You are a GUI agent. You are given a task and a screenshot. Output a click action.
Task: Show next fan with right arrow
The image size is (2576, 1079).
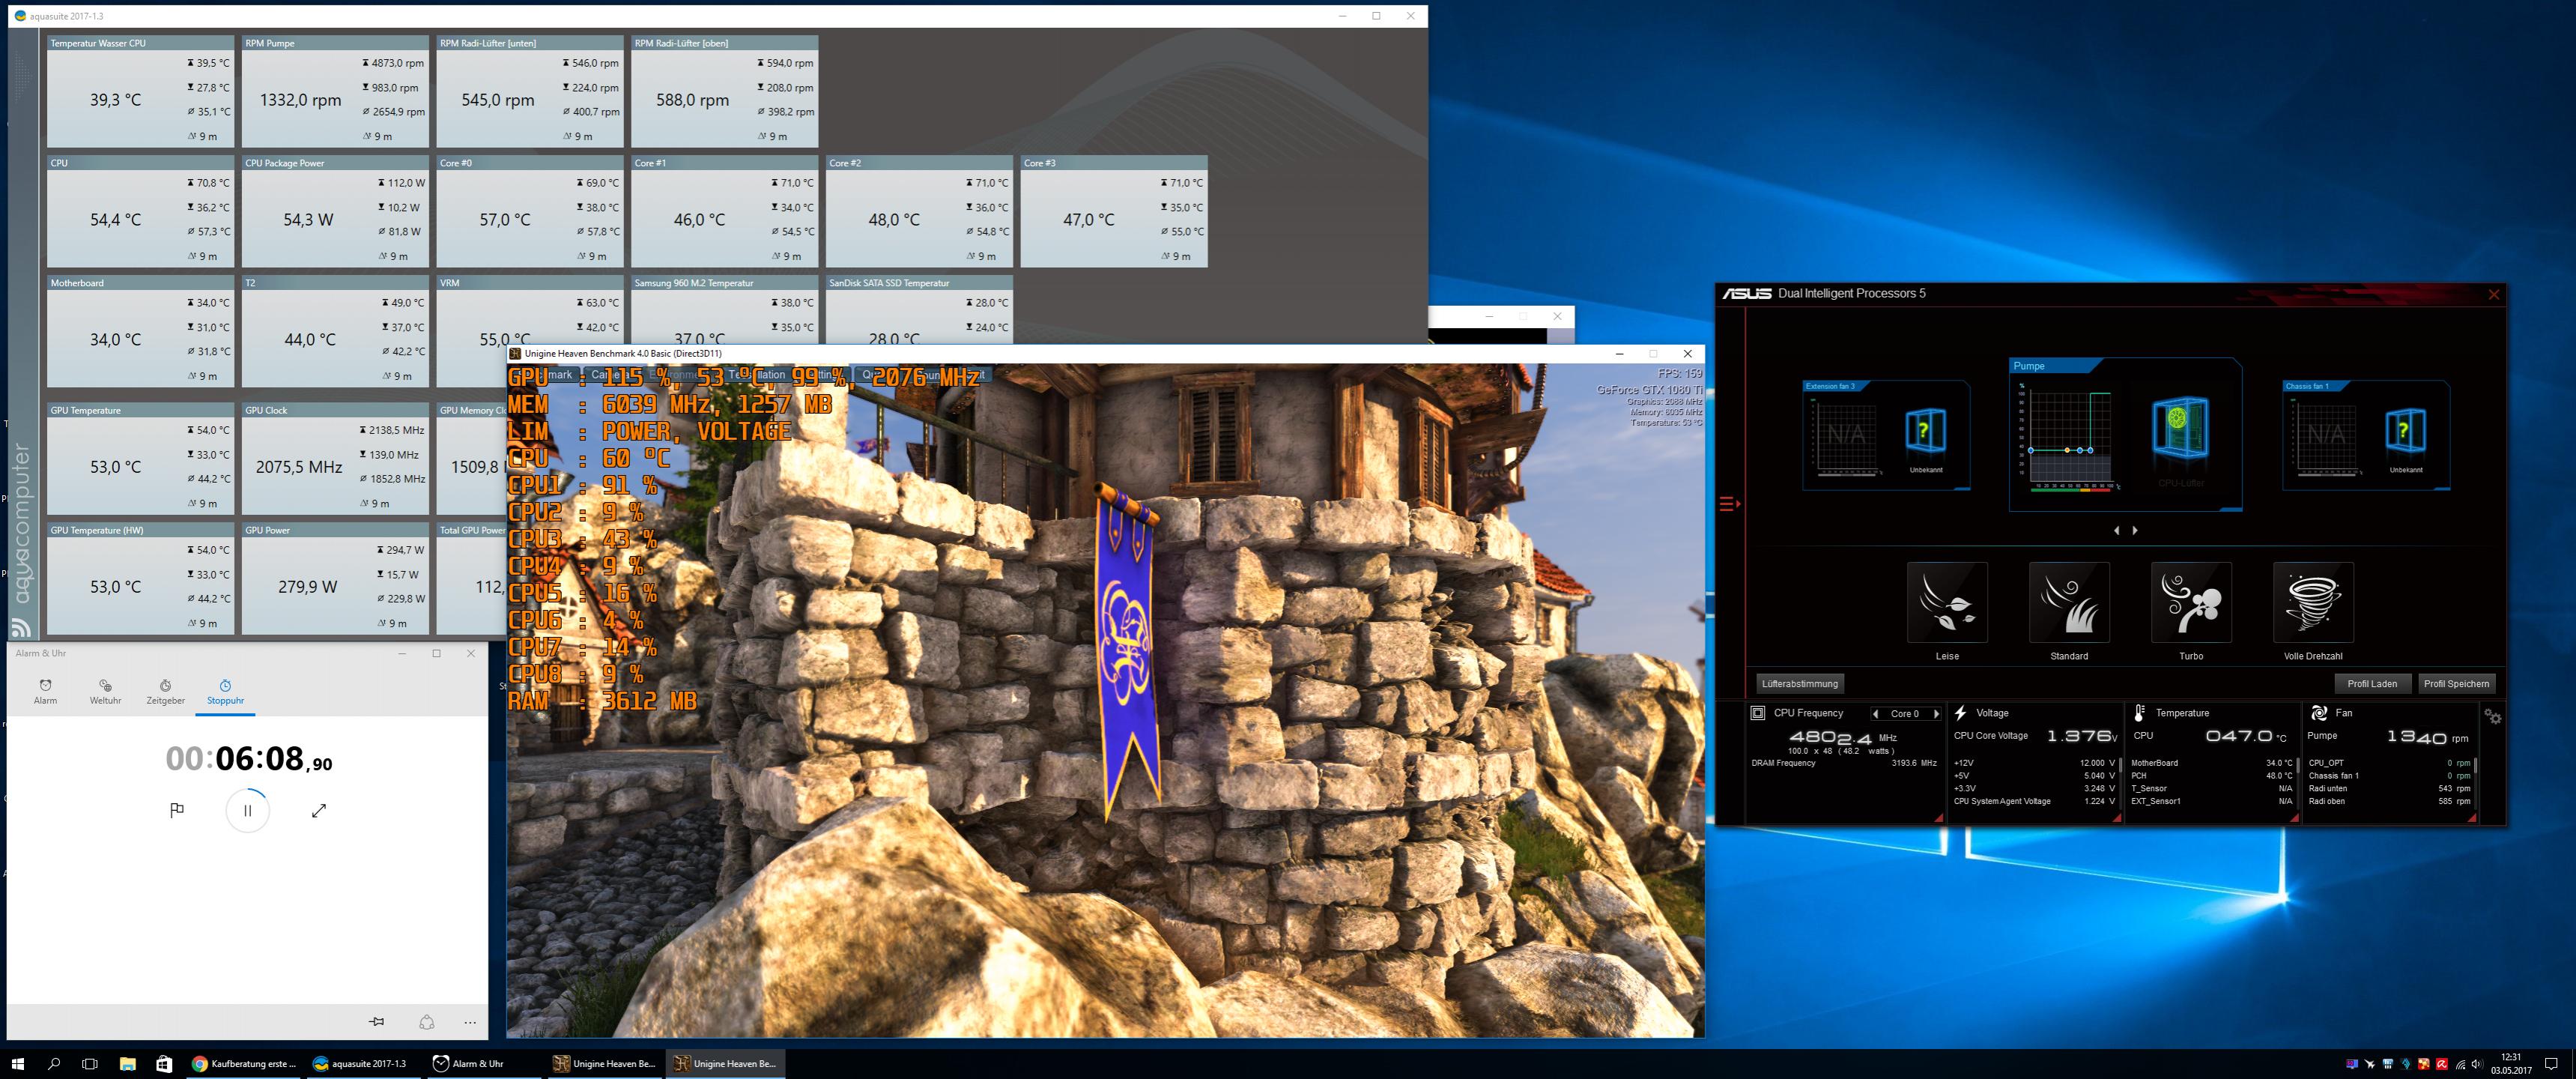(x=2135, y=530)
